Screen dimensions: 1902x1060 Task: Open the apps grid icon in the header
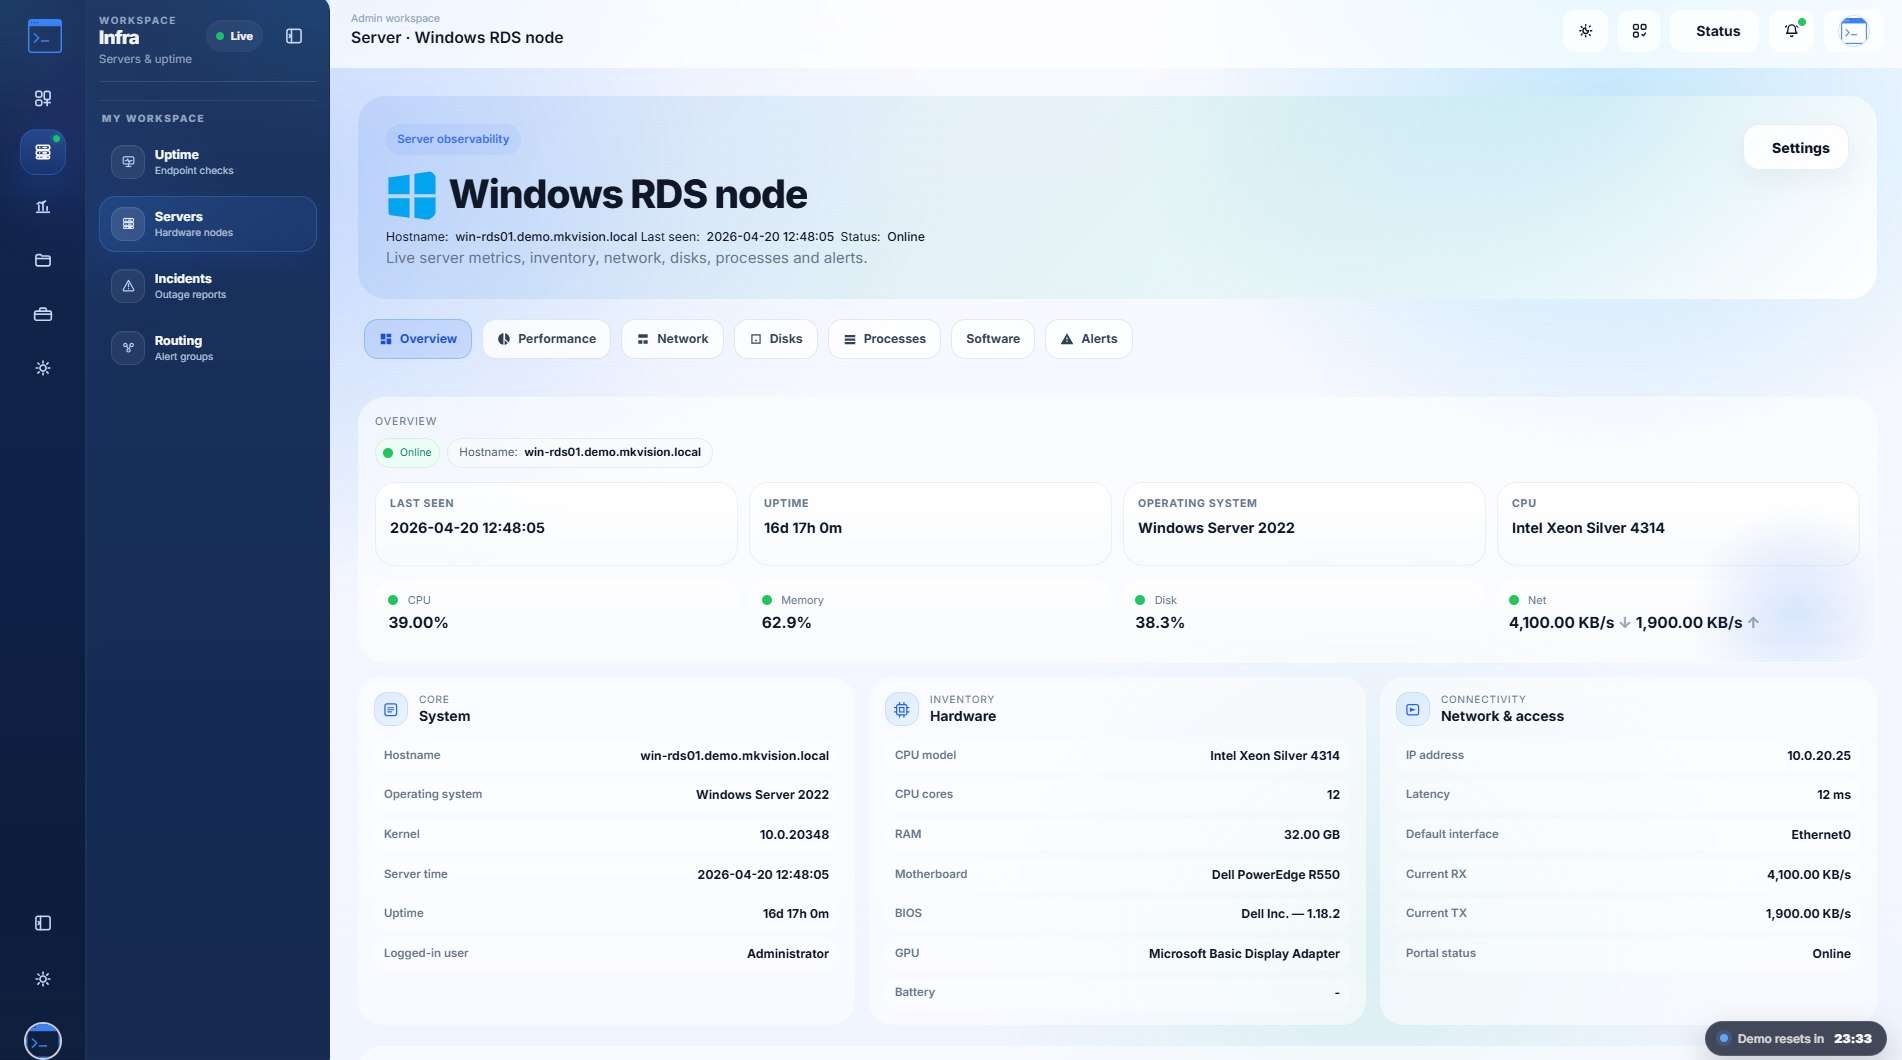[1639, 31]
